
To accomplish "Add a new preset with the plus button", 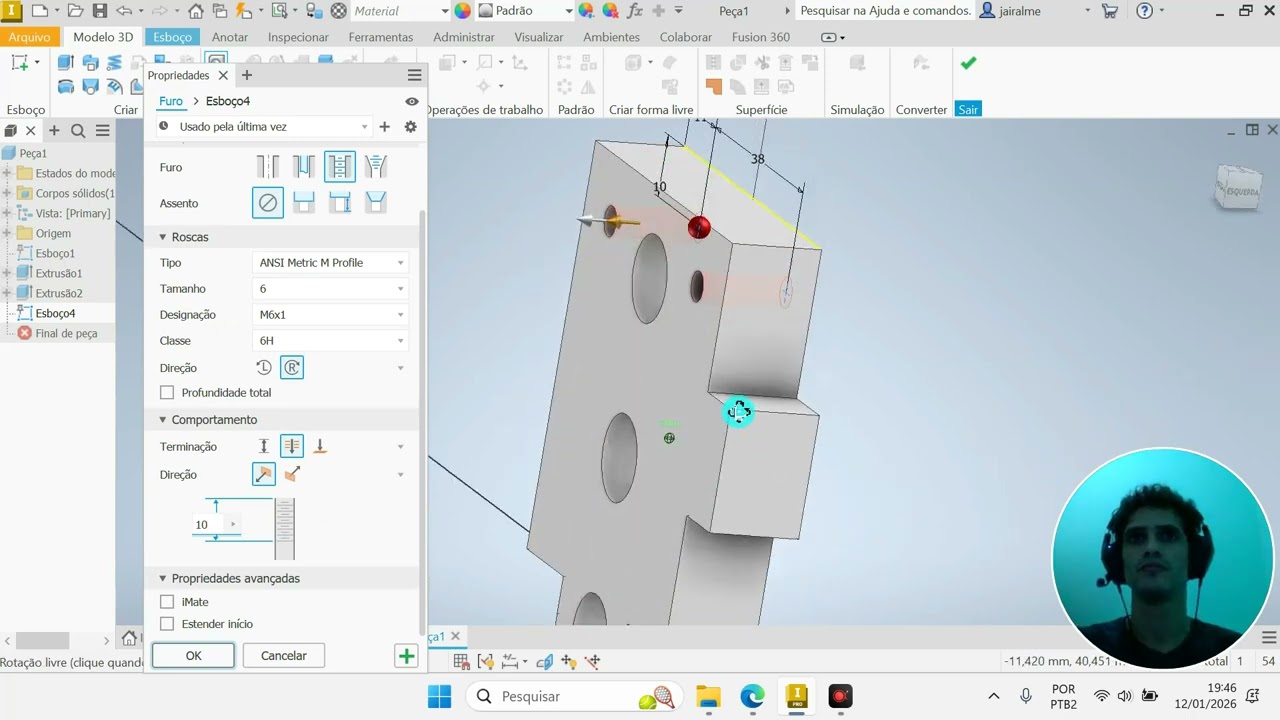I will [x=384, y=127].
